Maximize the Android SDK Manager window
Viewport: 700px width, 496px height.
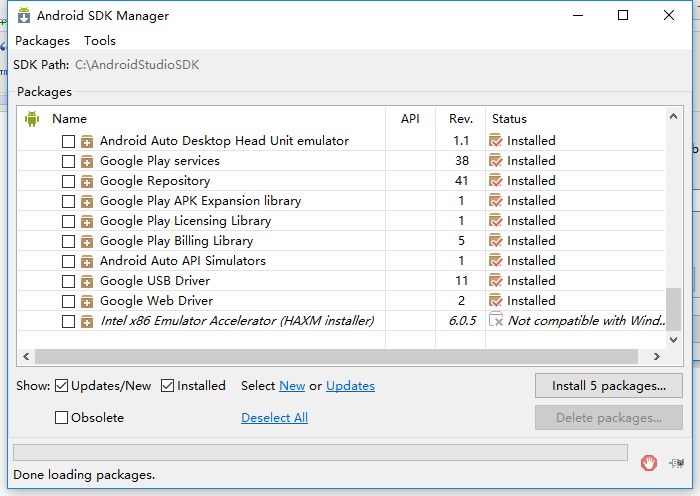coord(623,15)
